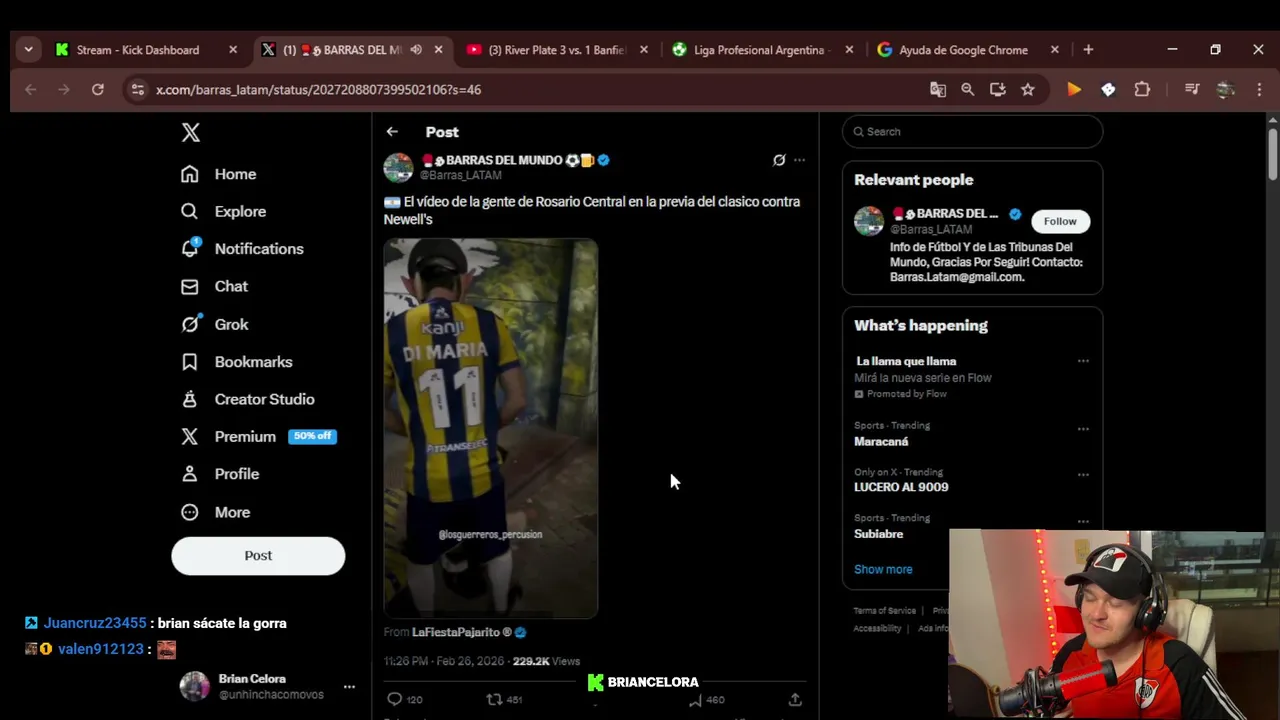Follow BARRAS DEL MUNDO account

(x=1060, y=221)
